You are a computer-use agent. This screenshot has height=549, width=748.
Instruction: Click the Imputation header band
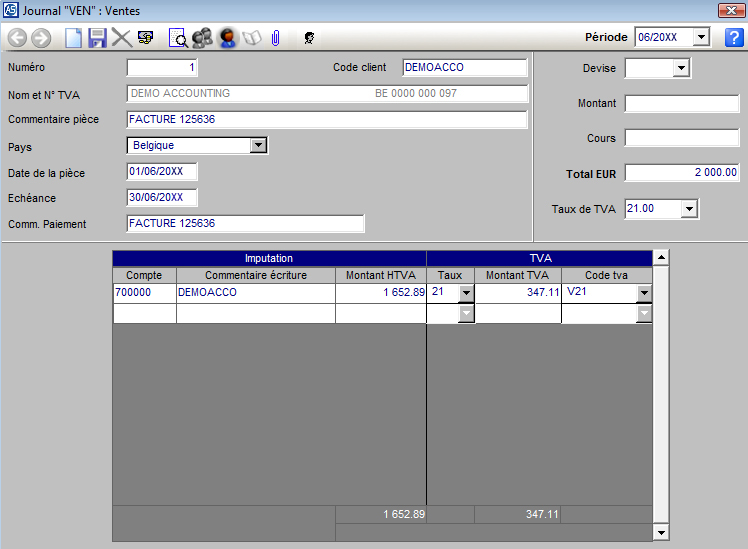tap(269, 259)
